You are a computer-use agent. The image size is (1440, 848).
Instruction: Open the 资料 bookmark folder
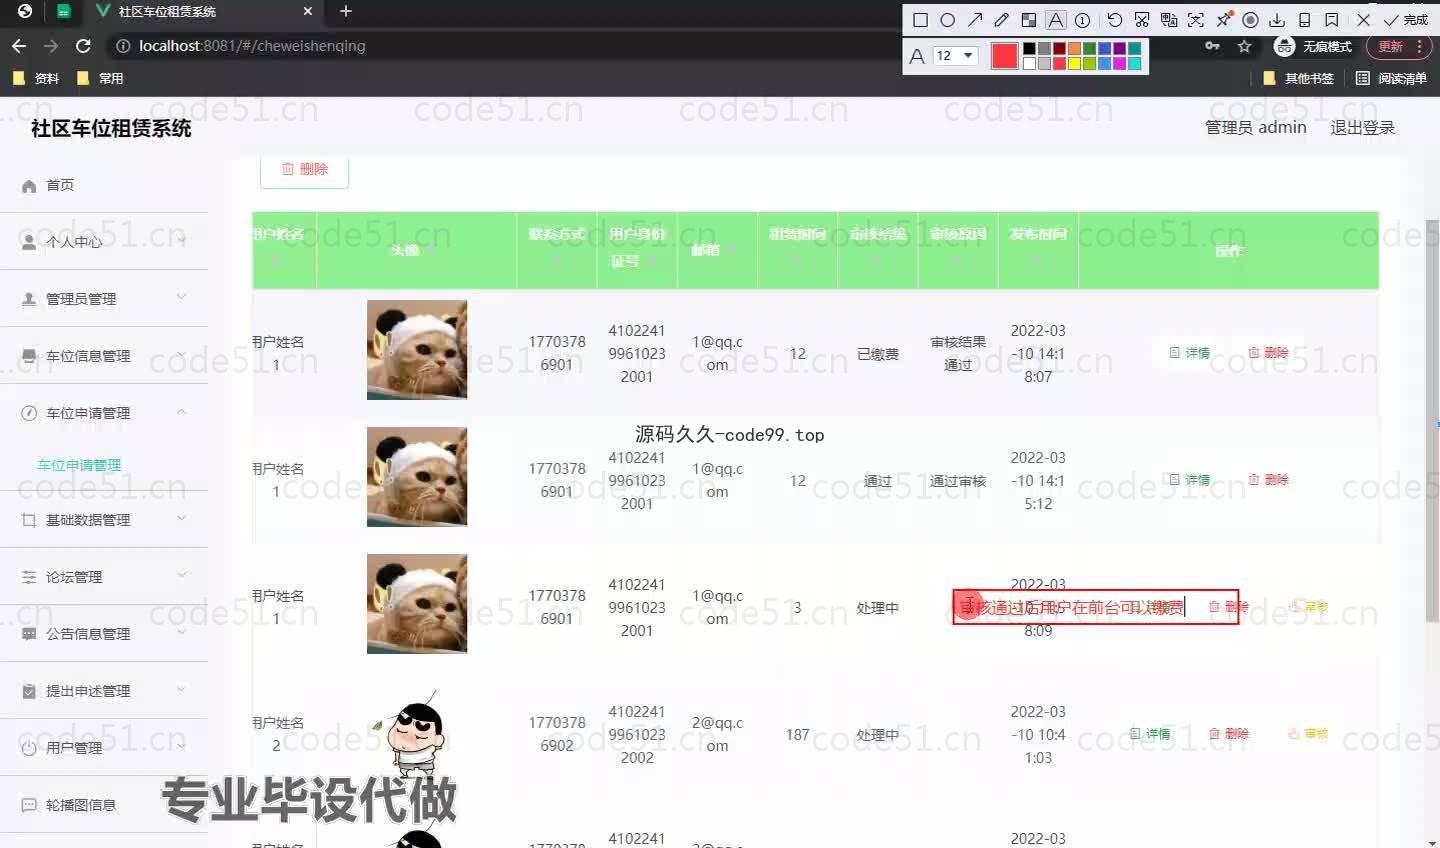(35, 78)
